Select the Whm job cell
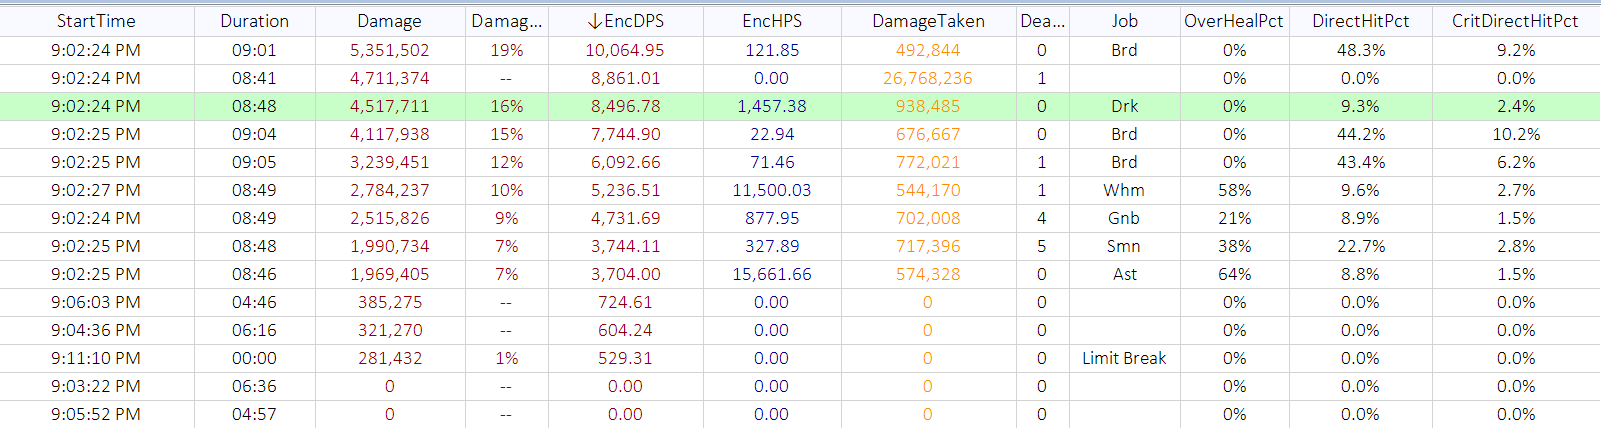The image size is (1601, 428). pyautogui.click(x=1124, y=190)
